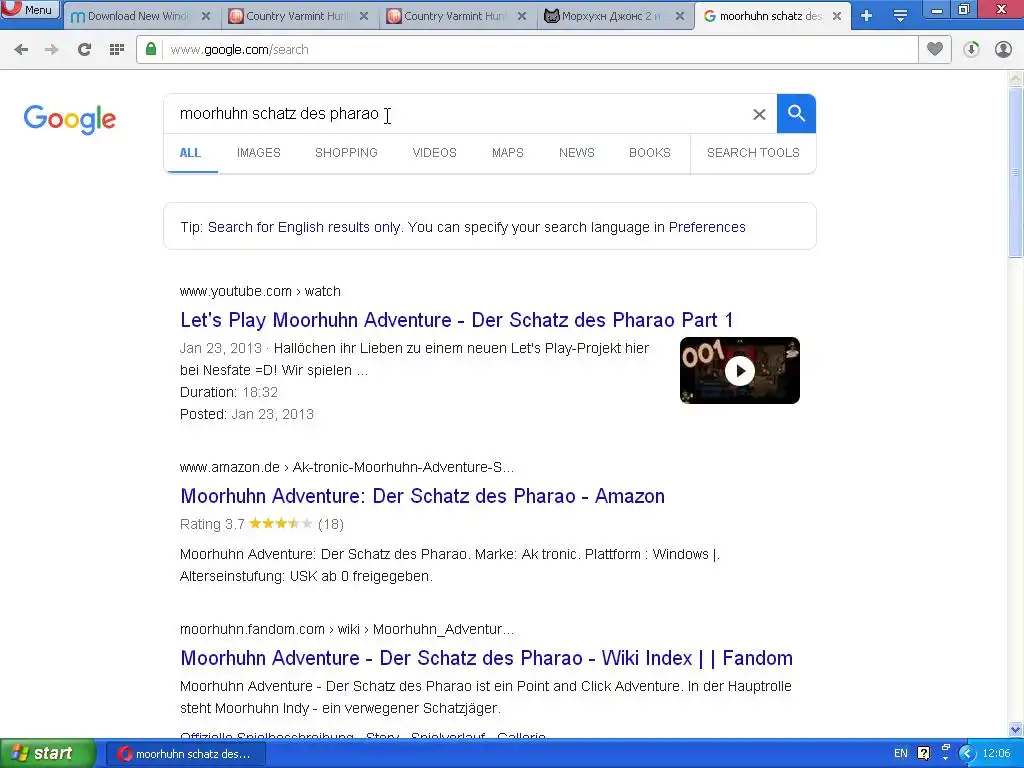The width and height of the screenshot is (1024, 768).
Task: Click Search for English results only link
Action: tap(304, 227)
